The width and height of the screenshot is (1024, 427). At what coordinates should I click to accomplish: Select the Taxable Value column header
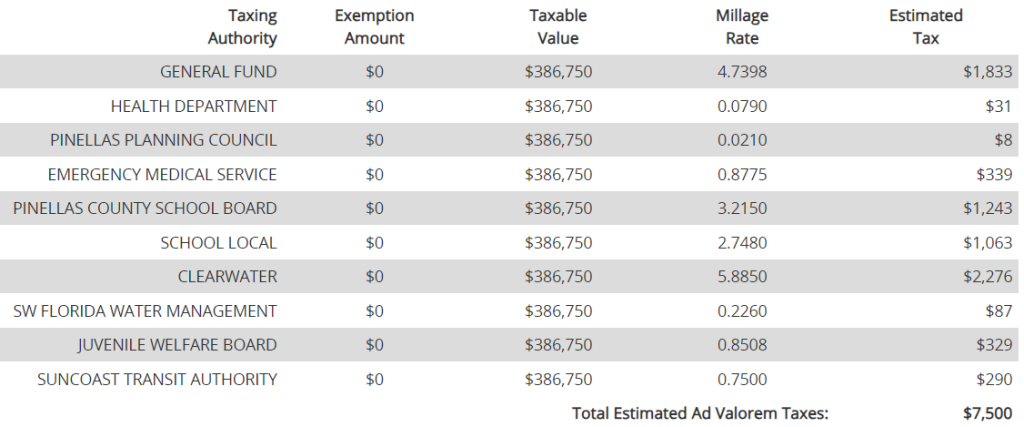[x=558, y=27]
